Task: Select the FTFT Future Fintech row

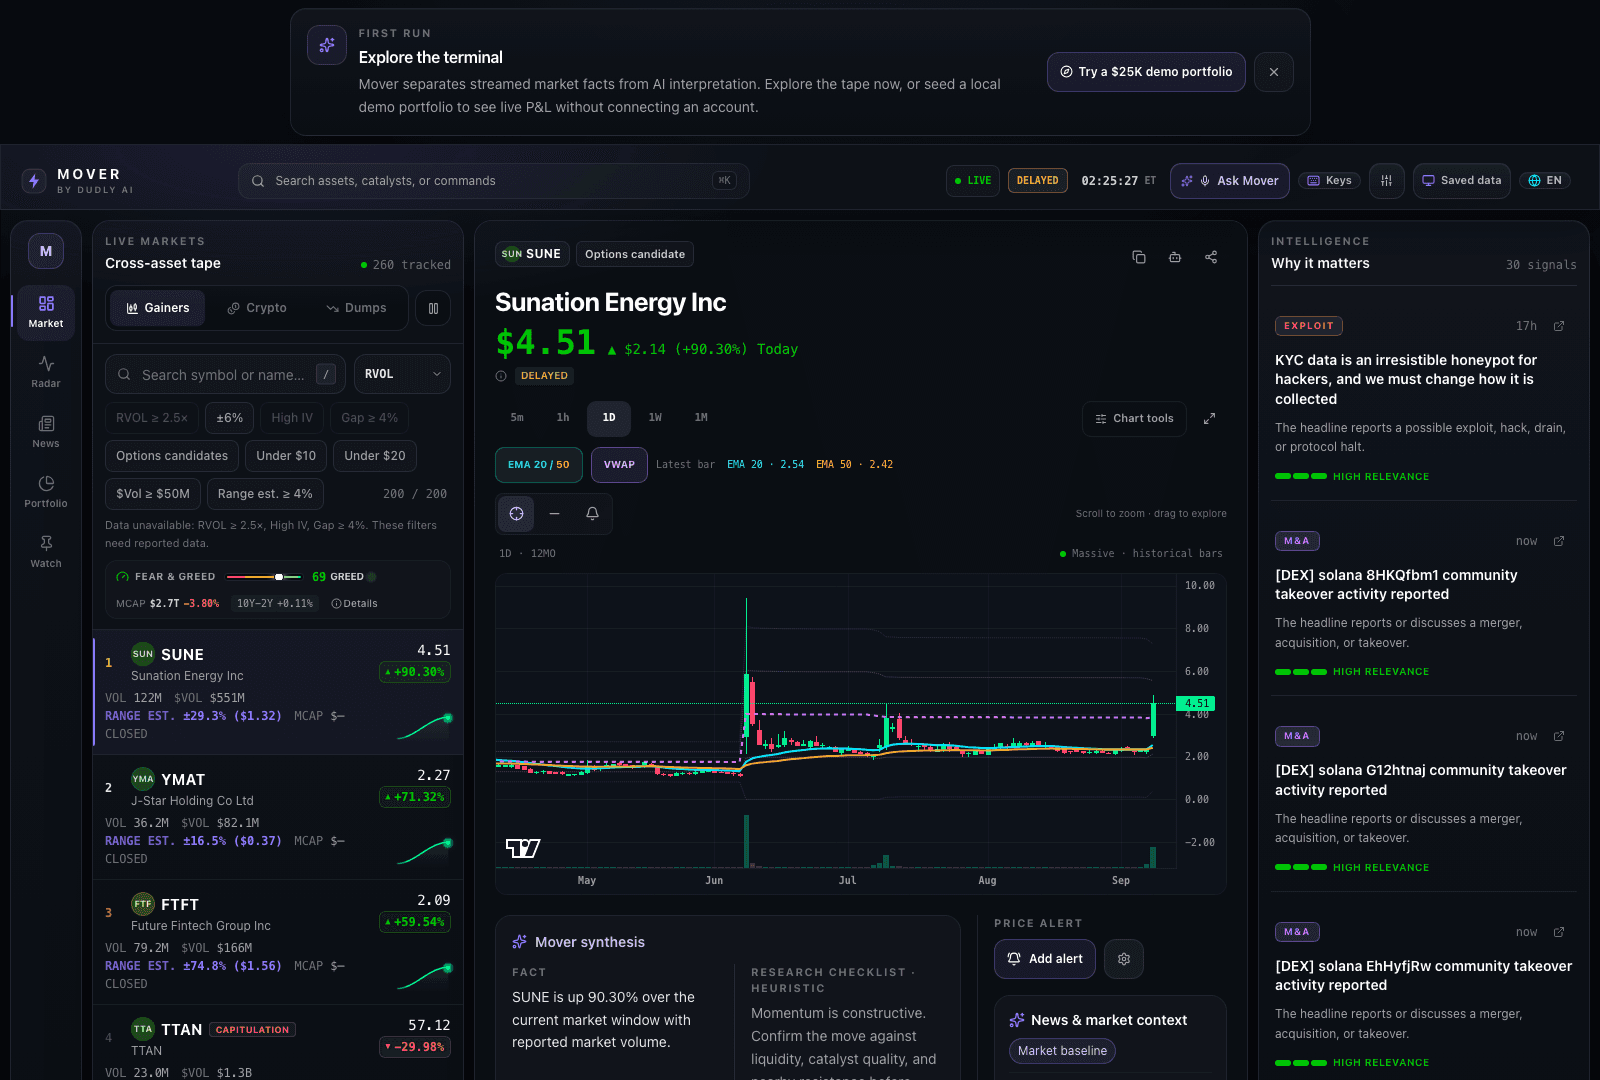Action: pos(278,942)
